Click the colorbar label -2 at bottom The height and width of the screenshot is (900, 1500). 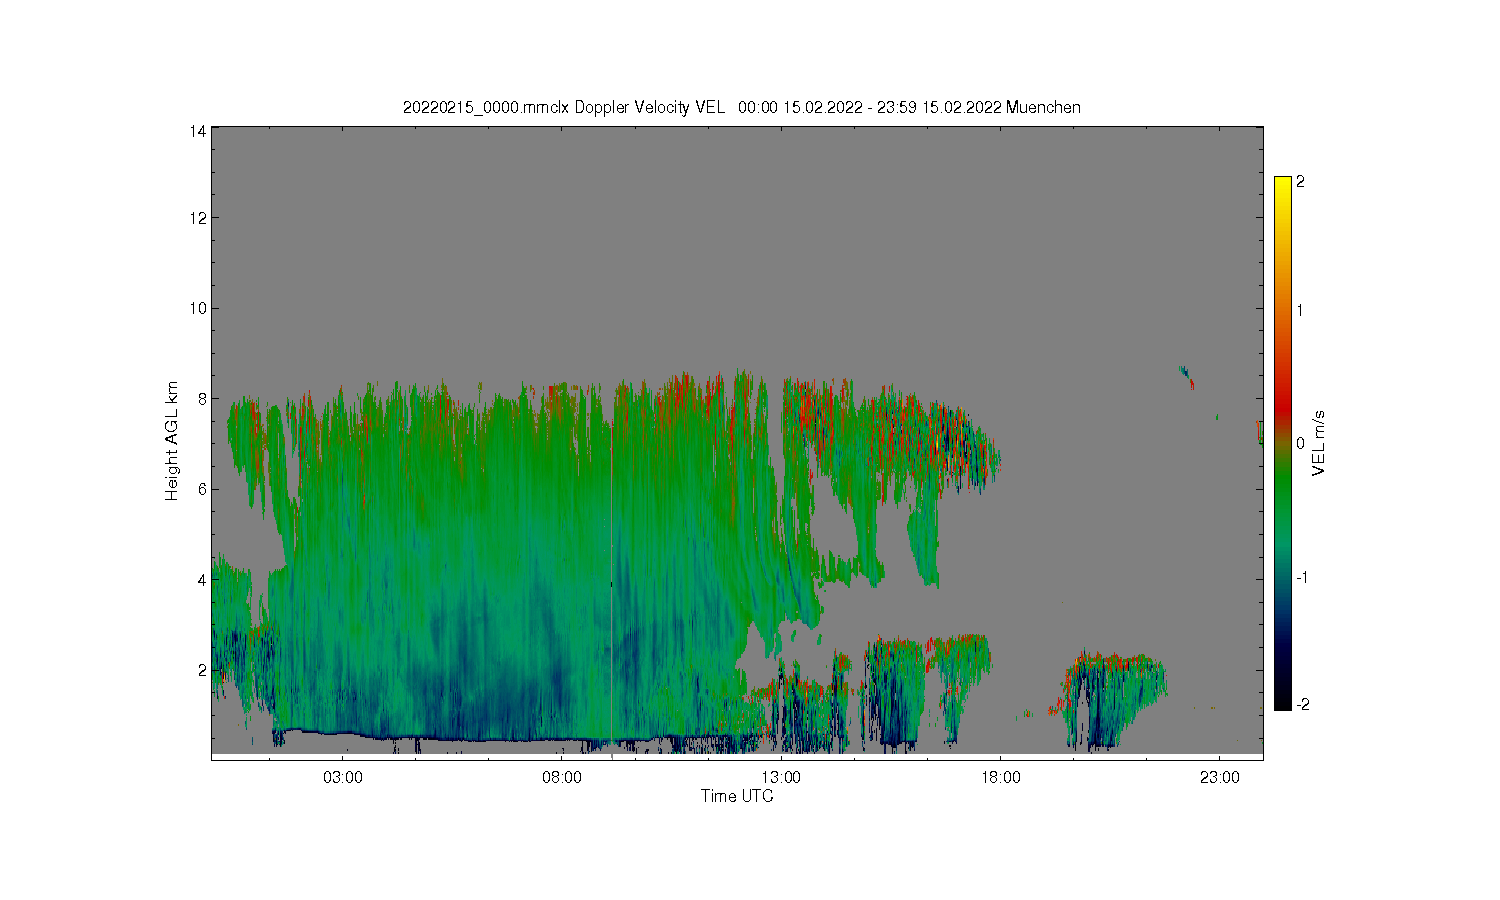1303,705
